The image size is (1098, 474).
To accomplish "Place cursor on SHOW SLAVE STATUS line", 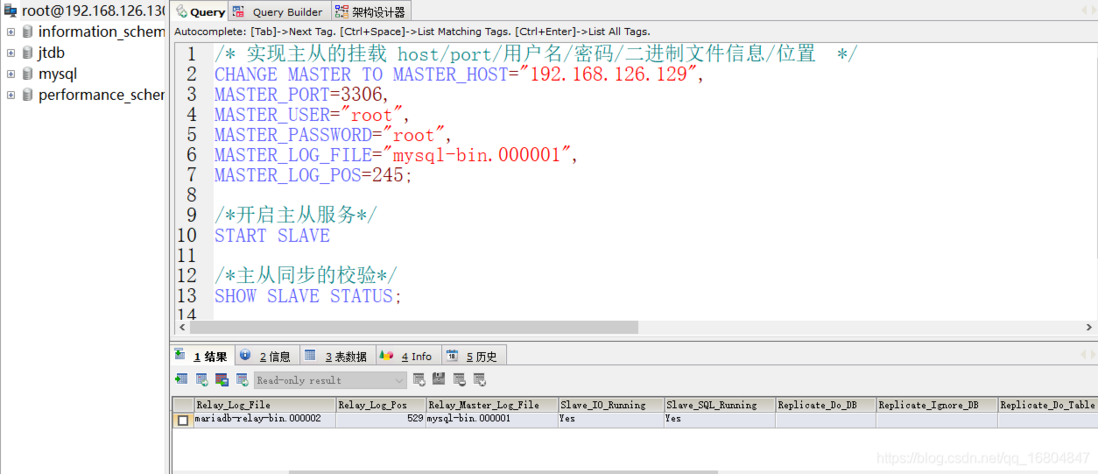I will [308, 296].
